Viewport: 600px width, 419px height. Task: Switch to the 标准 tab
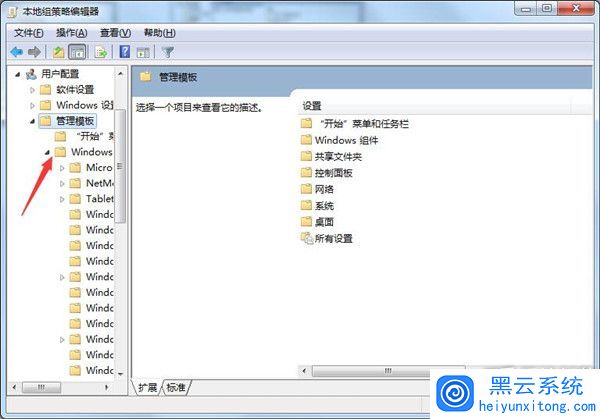tap(176, 388)
